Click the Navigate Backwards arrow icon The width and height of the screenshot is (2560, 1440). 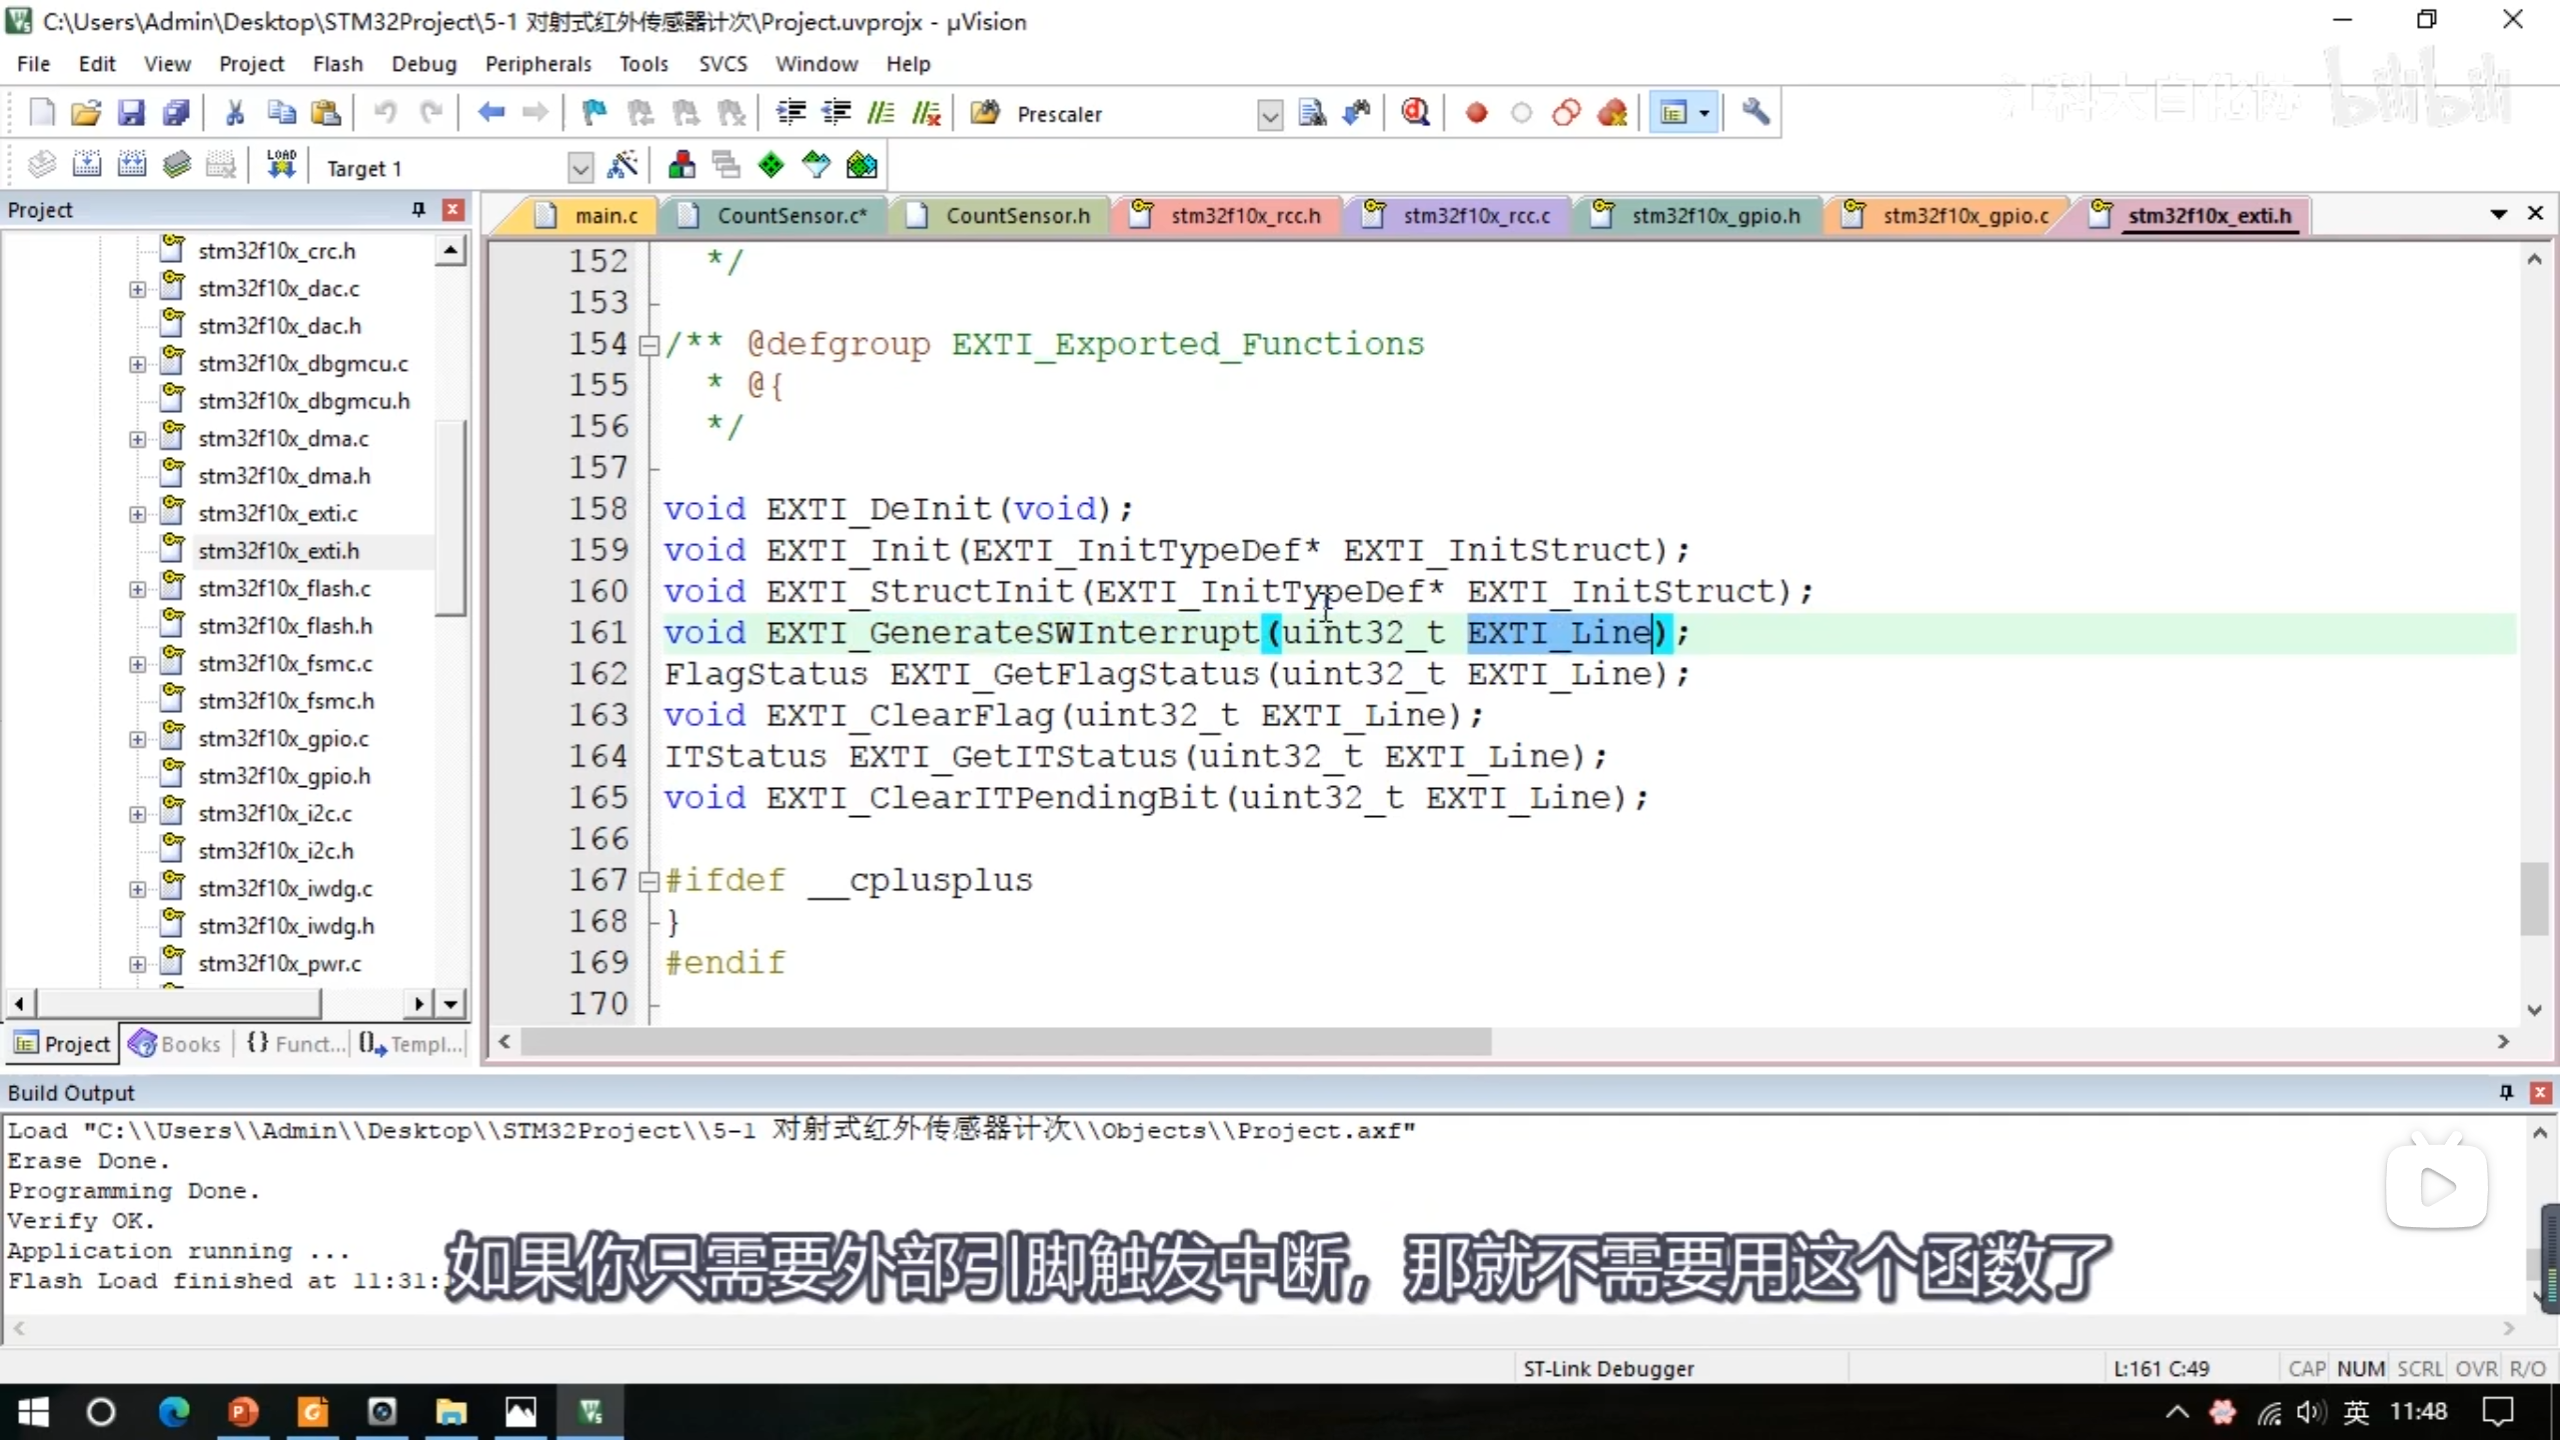[x=490, y=113]
